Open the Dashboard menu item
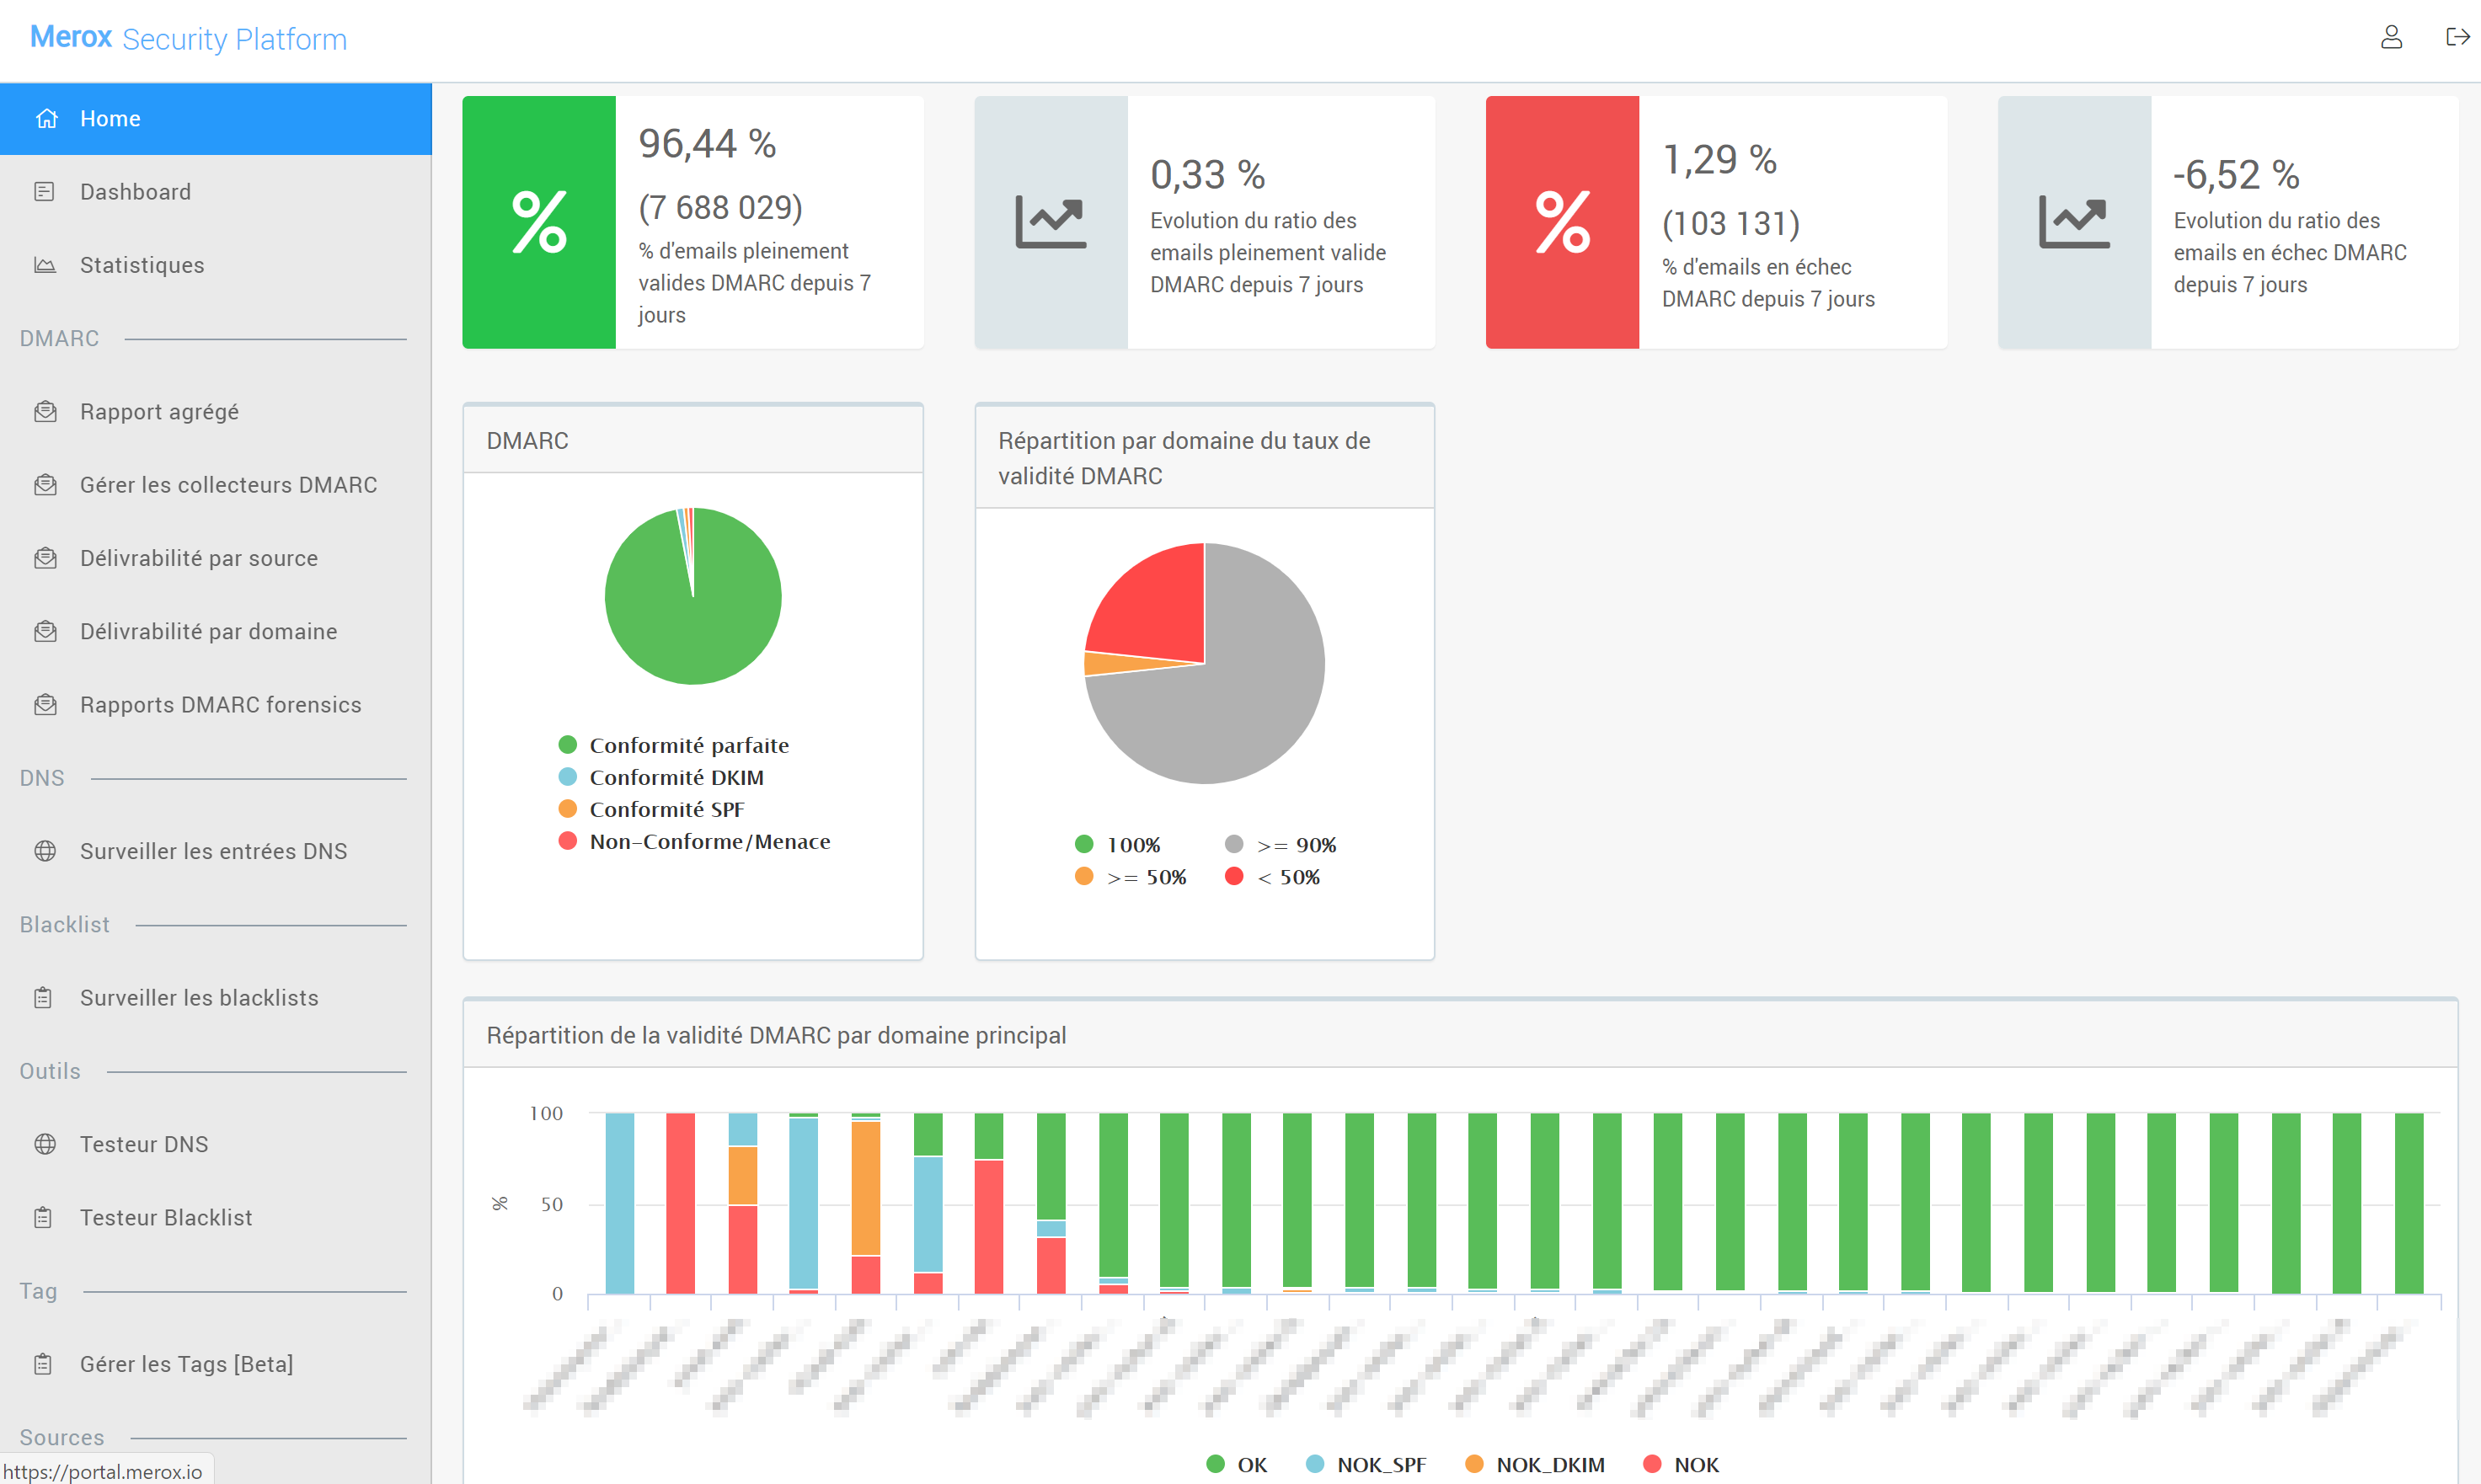The width and height of the screenshot is (2481, 1484). (x=135, y=192)
